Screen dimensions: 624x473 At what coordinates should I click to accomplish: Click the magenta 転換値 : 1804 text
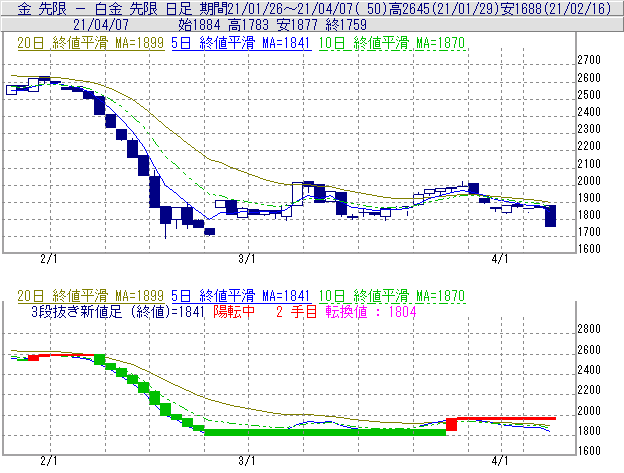pyautogui.click(x=371, y=311)
